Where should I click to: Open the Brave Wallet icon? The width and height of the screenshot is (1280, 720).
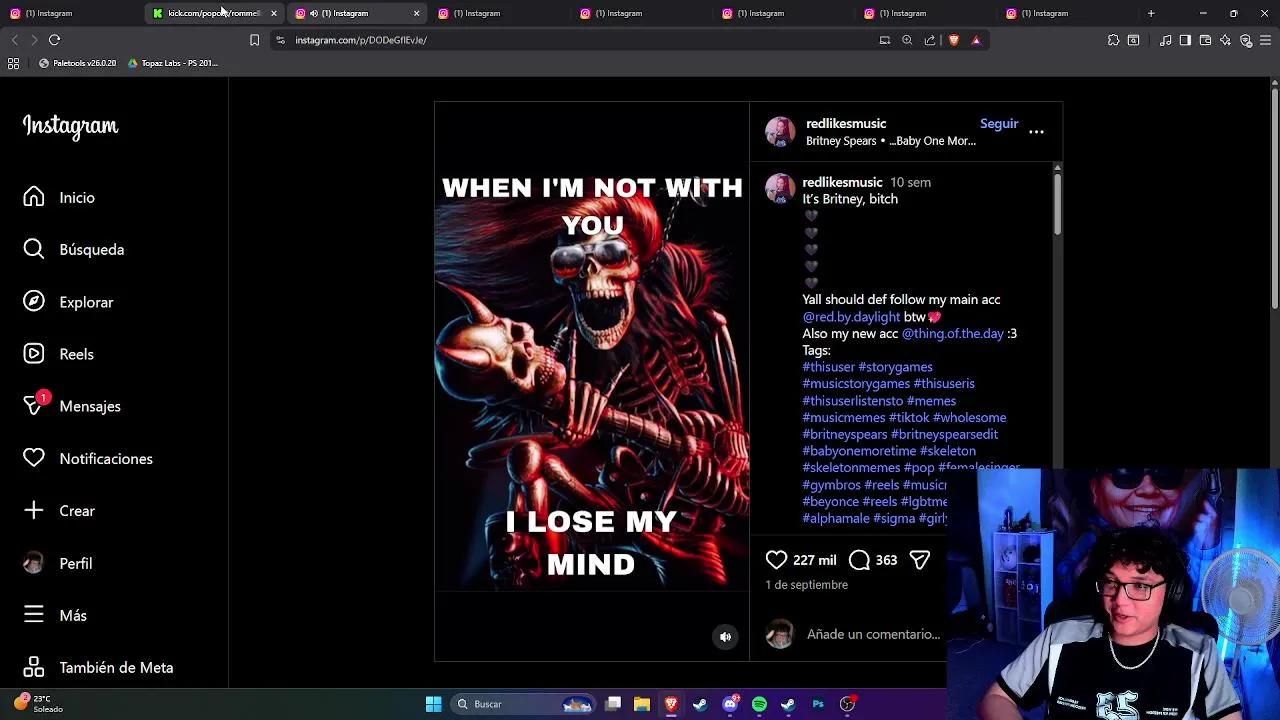click(x=1205, y=40)
